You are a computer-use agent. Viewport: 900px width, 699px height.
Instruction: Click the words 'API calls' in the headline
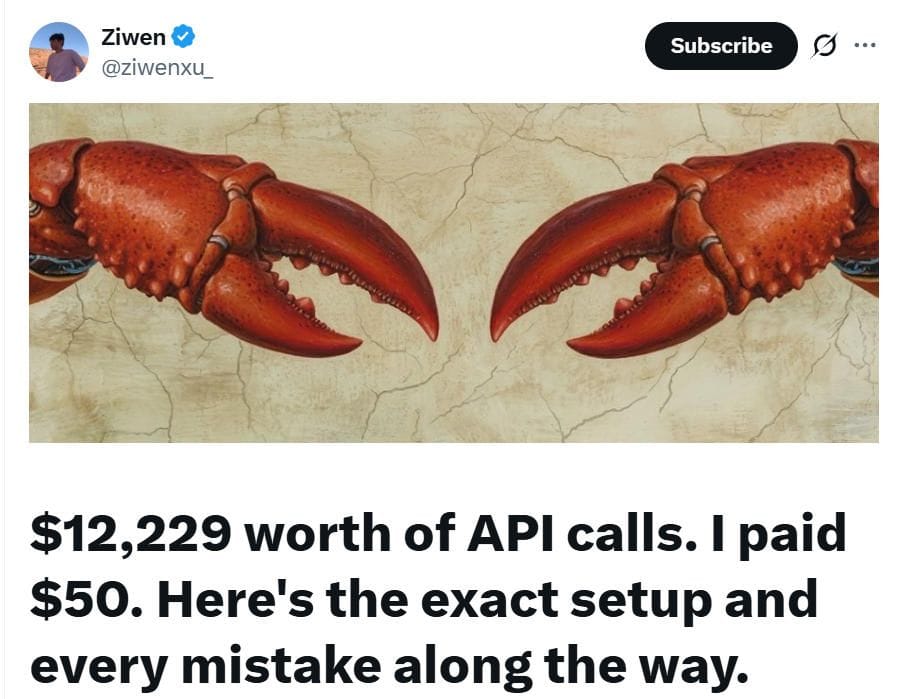click(x=576, y=533)
